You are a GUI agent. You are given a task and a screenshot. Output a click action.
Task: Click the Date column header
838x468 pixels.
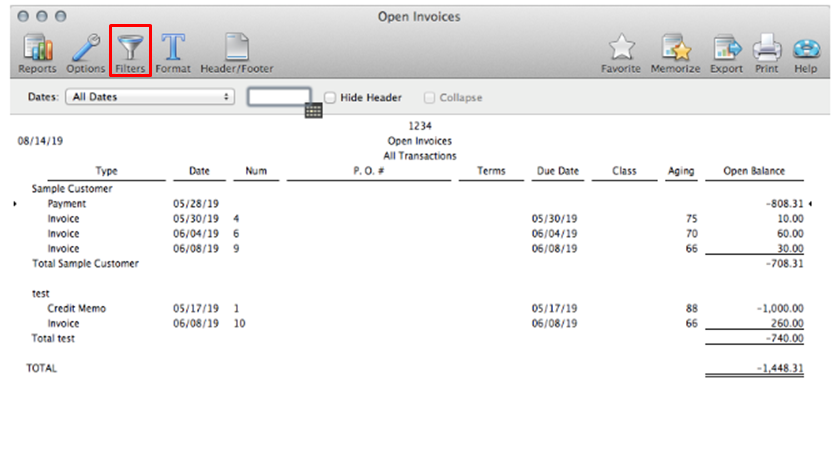[x=199, y=171]
